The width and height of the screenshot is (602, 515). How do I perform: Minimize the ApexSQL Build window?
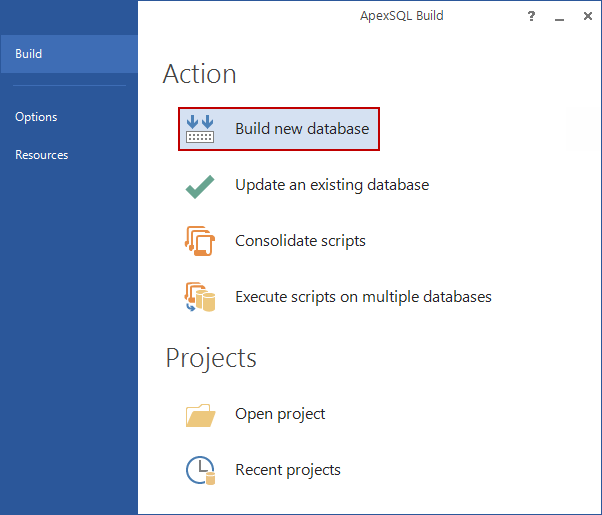pos(559,17)
